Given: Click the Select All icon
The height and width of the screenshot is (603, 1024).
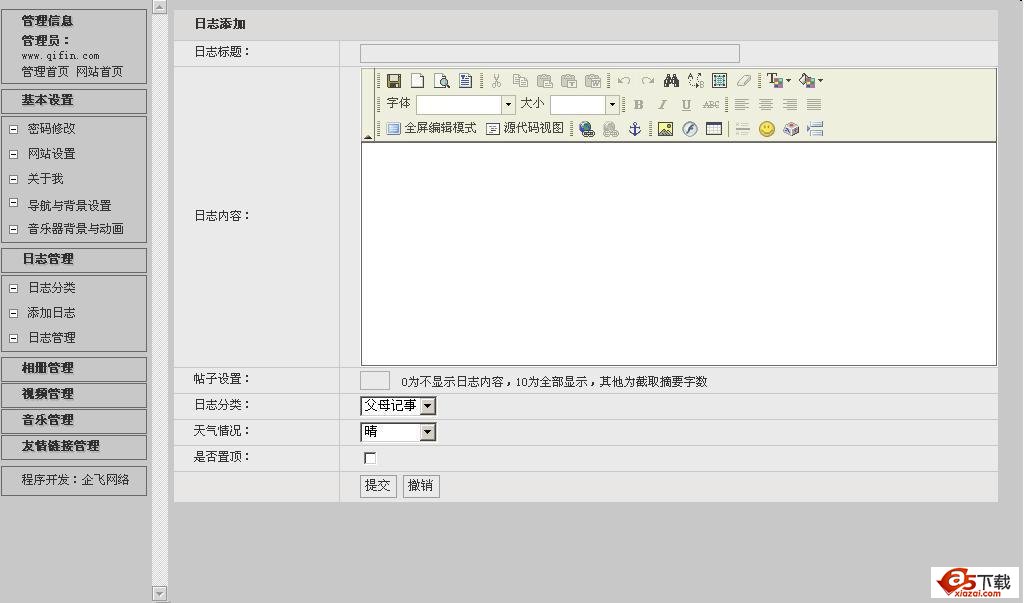Looking at the screenshot, I should pyautogui.click(x=720, y=80).
